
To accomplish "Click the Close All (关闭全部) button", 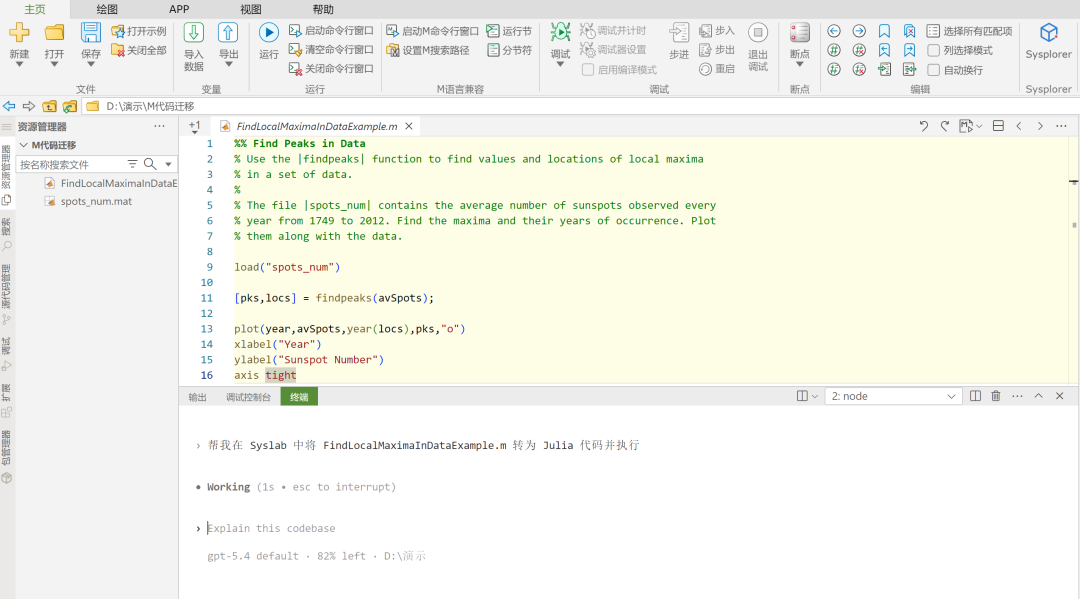I will tap(138, 50).
